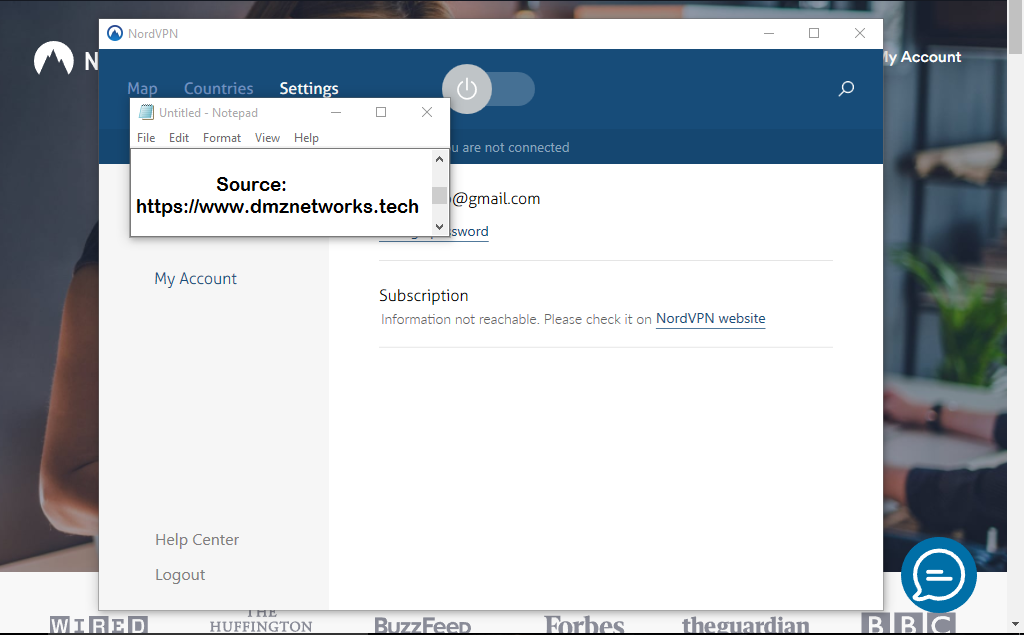Click the Subscription heading text
Screen dimensions: 1024x635
point(424,296)
